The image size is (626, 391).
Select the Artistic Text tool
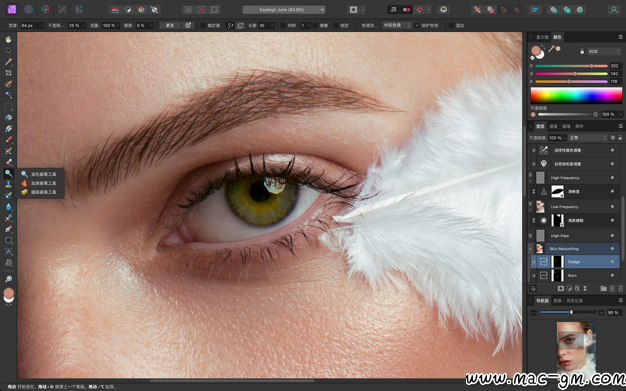(x=8, y=251)
